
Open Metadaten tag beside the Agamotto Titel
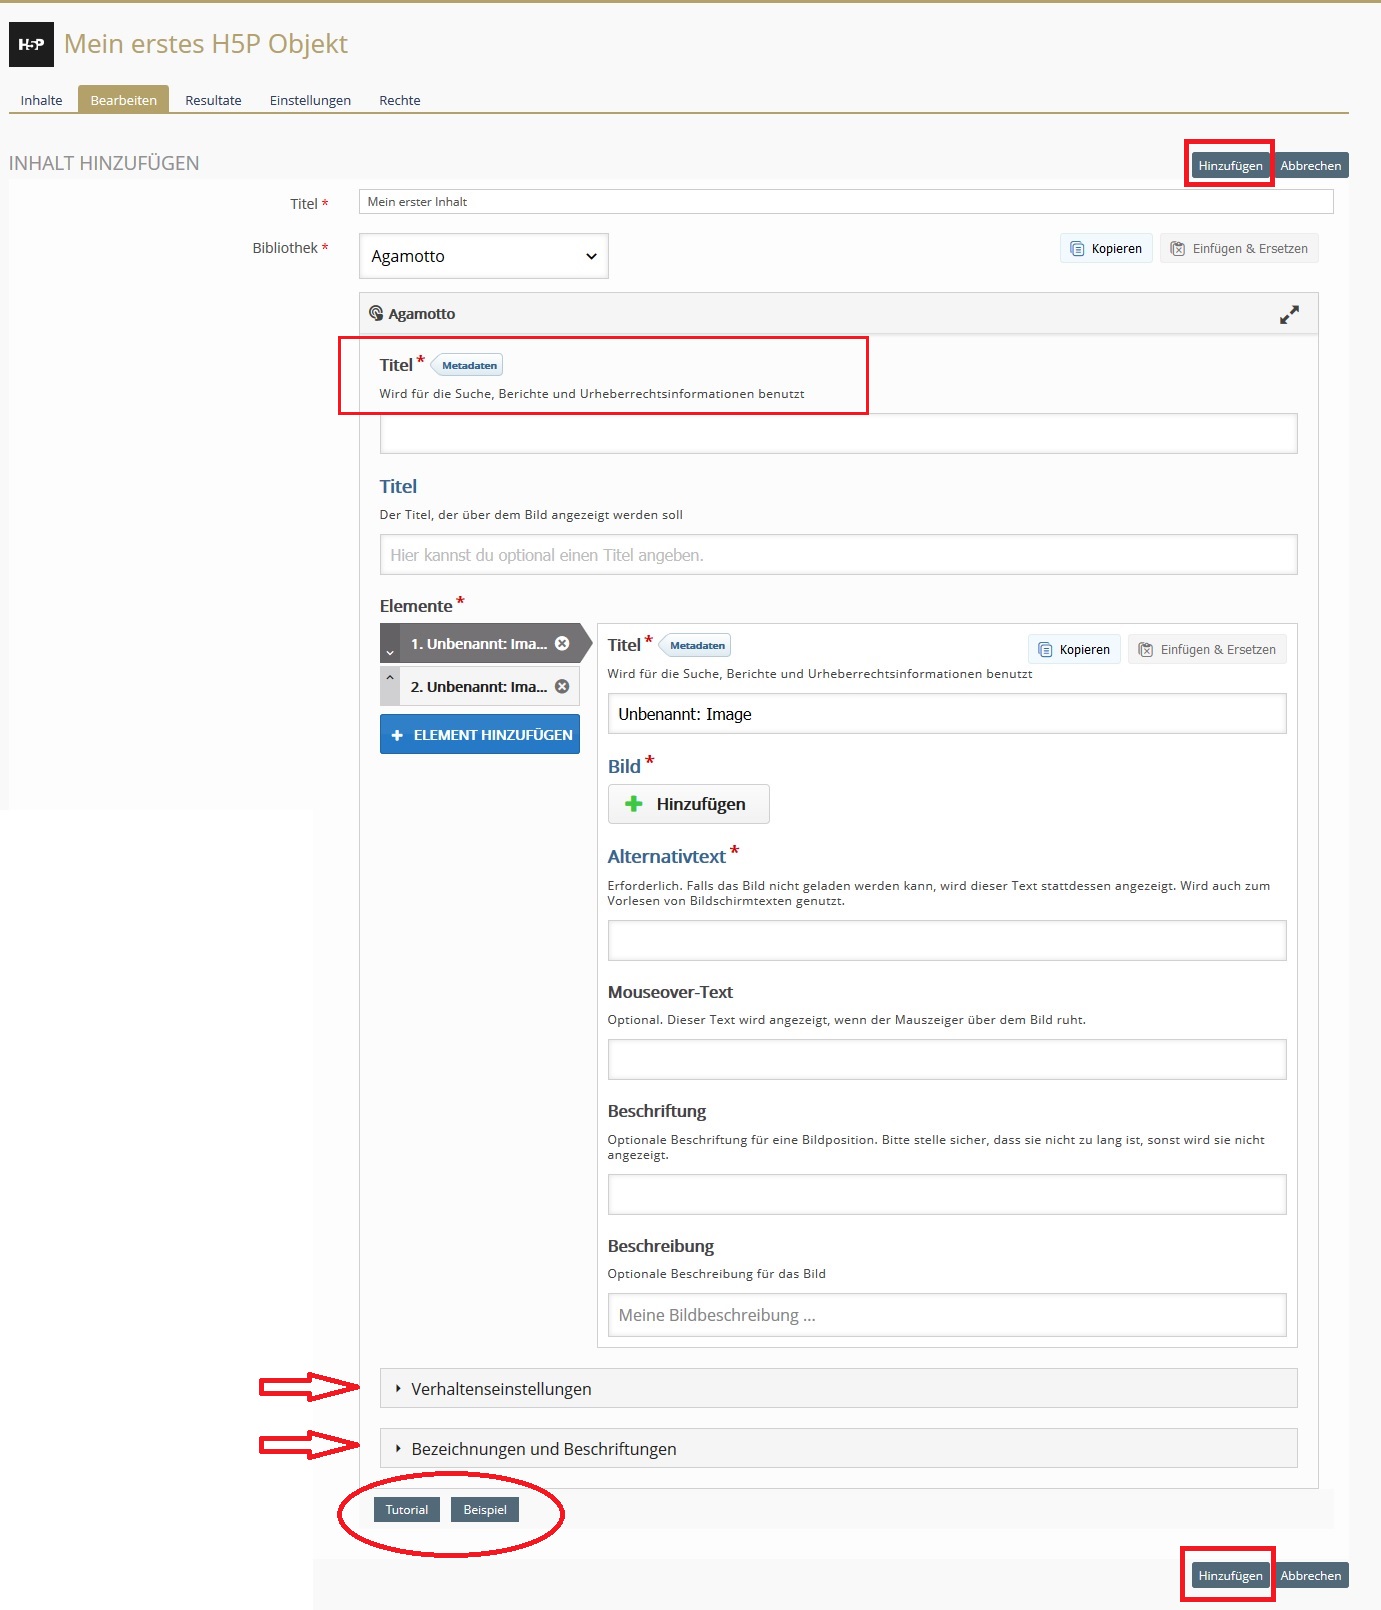click(x=469, y=366)
